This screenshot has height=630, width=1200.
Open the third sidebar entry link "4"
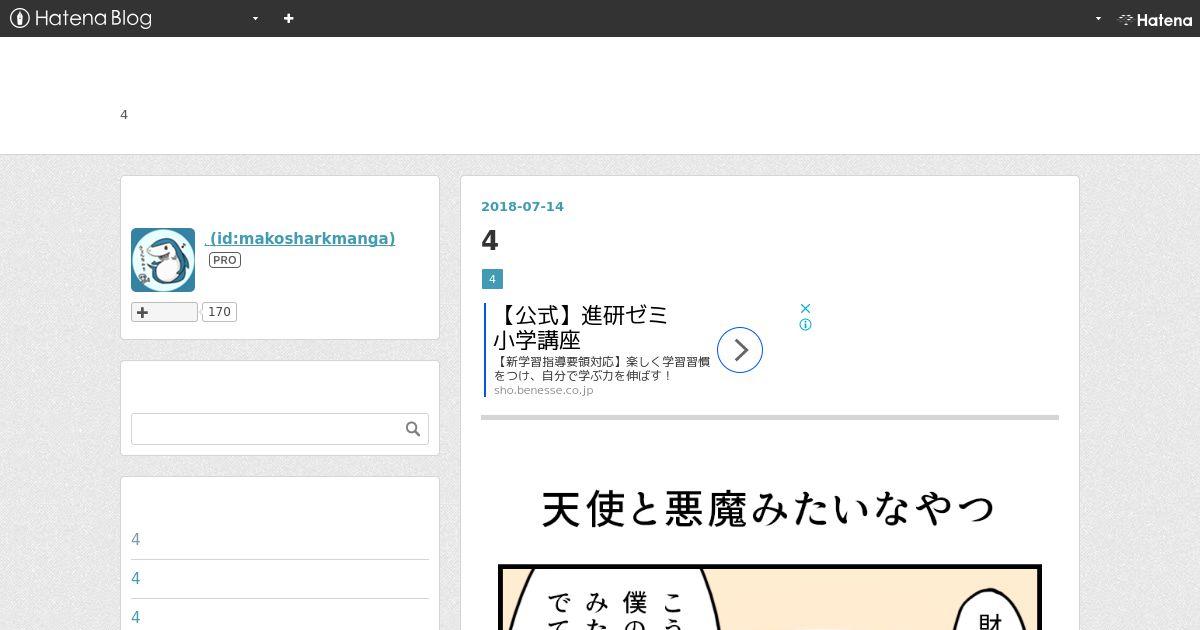(136, 618)
